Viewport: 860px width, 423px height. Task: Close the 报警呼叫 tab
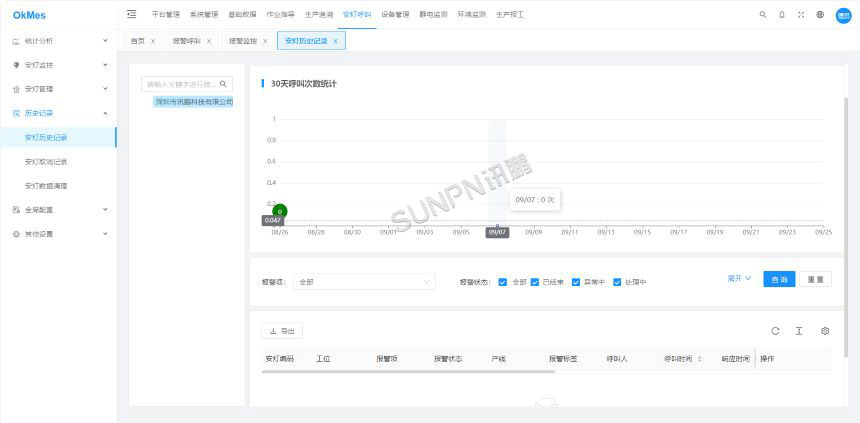pos(209,41)
